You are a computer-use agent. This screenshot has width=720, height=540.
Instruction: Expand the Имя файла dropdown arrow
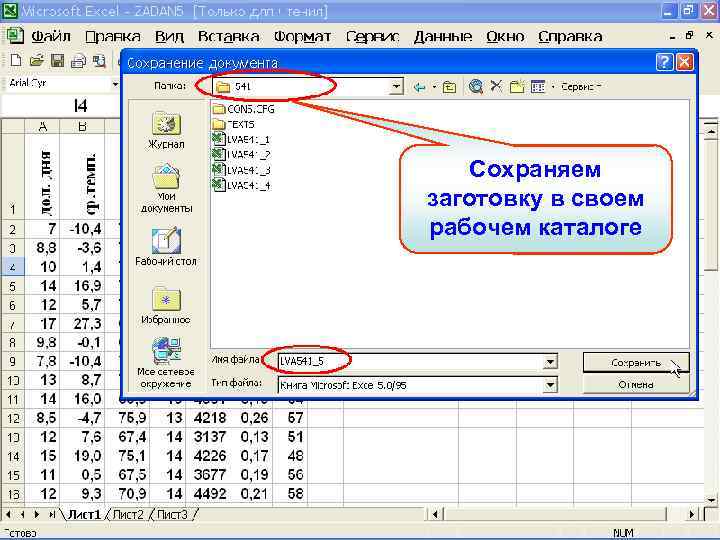(x=550, y=362)
